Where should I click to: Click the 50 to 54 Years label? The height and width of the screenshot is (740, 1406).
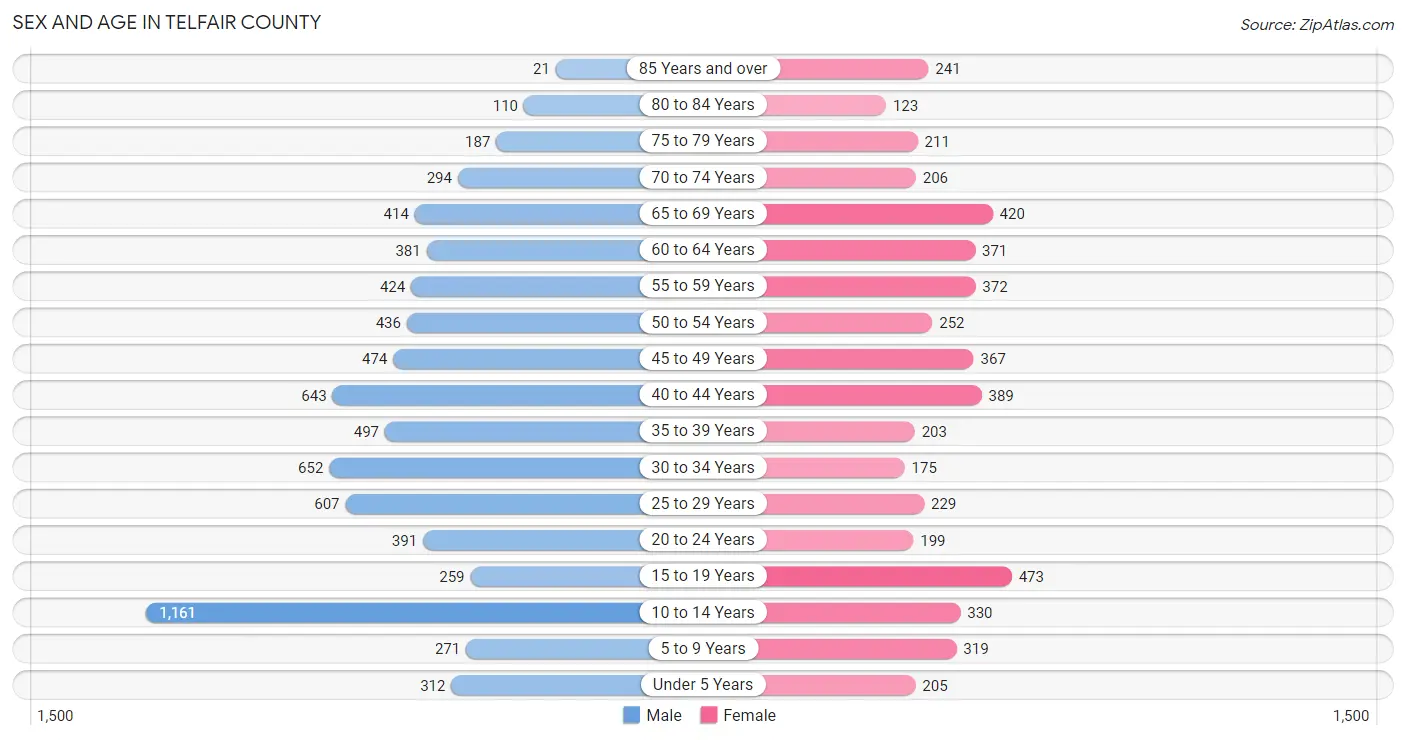703,322
